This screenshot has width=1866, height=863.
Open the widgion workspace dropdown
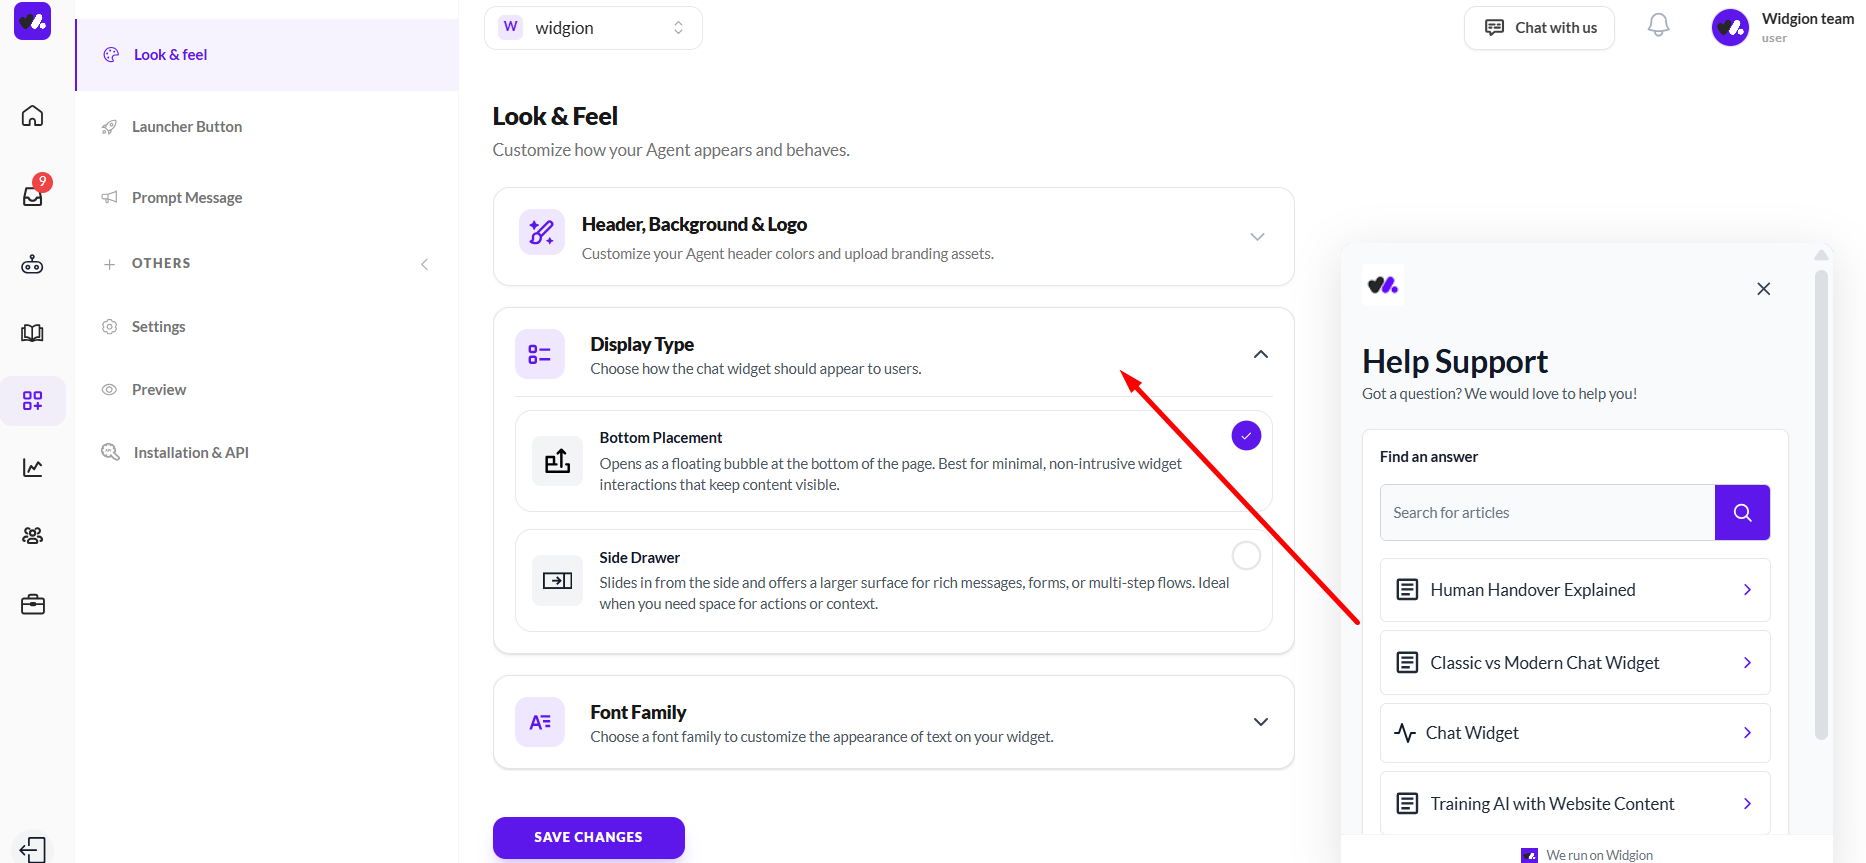pyautogui.click(x=593, y=28)
